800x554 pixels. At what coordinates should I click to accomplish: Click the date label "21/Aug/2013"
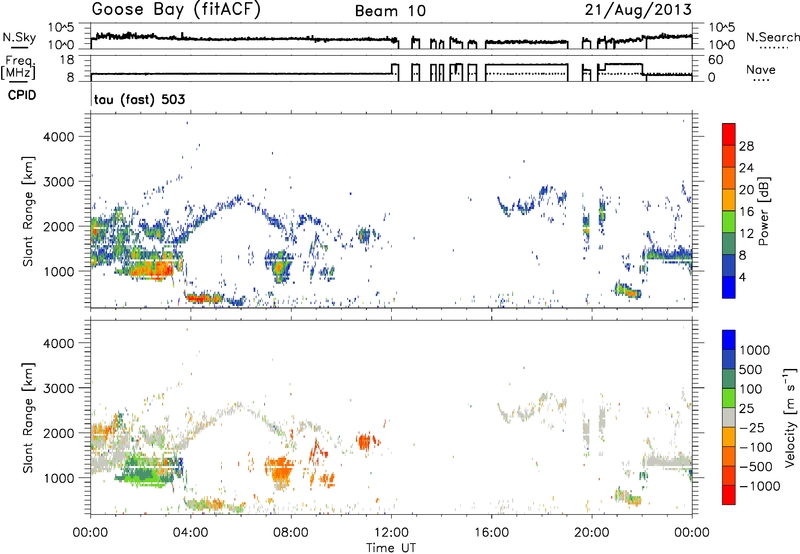point(638,10)
